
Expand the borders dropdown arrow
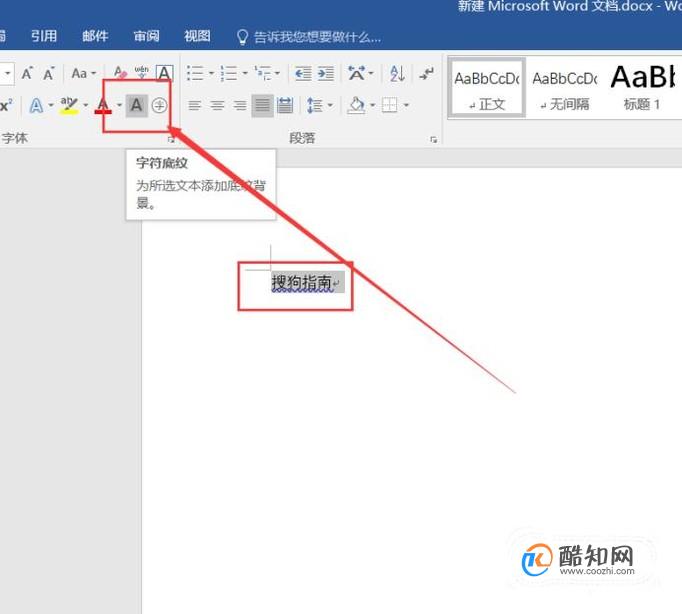click(406, 105)
